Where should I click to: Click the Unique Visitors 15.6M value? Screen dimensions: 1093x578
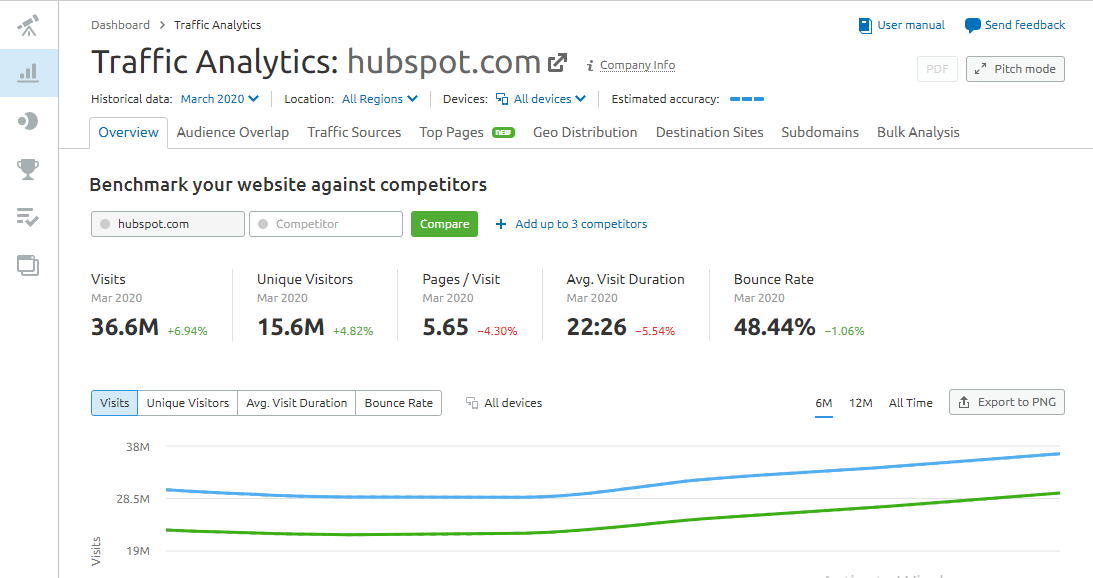tap(291, 326)
